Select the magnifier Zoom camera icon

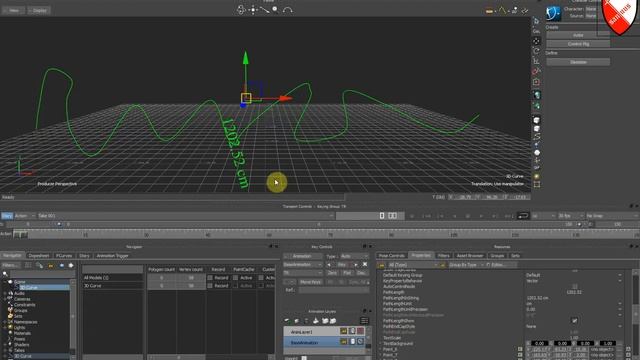pyautogui.click(x=276, y=9)
